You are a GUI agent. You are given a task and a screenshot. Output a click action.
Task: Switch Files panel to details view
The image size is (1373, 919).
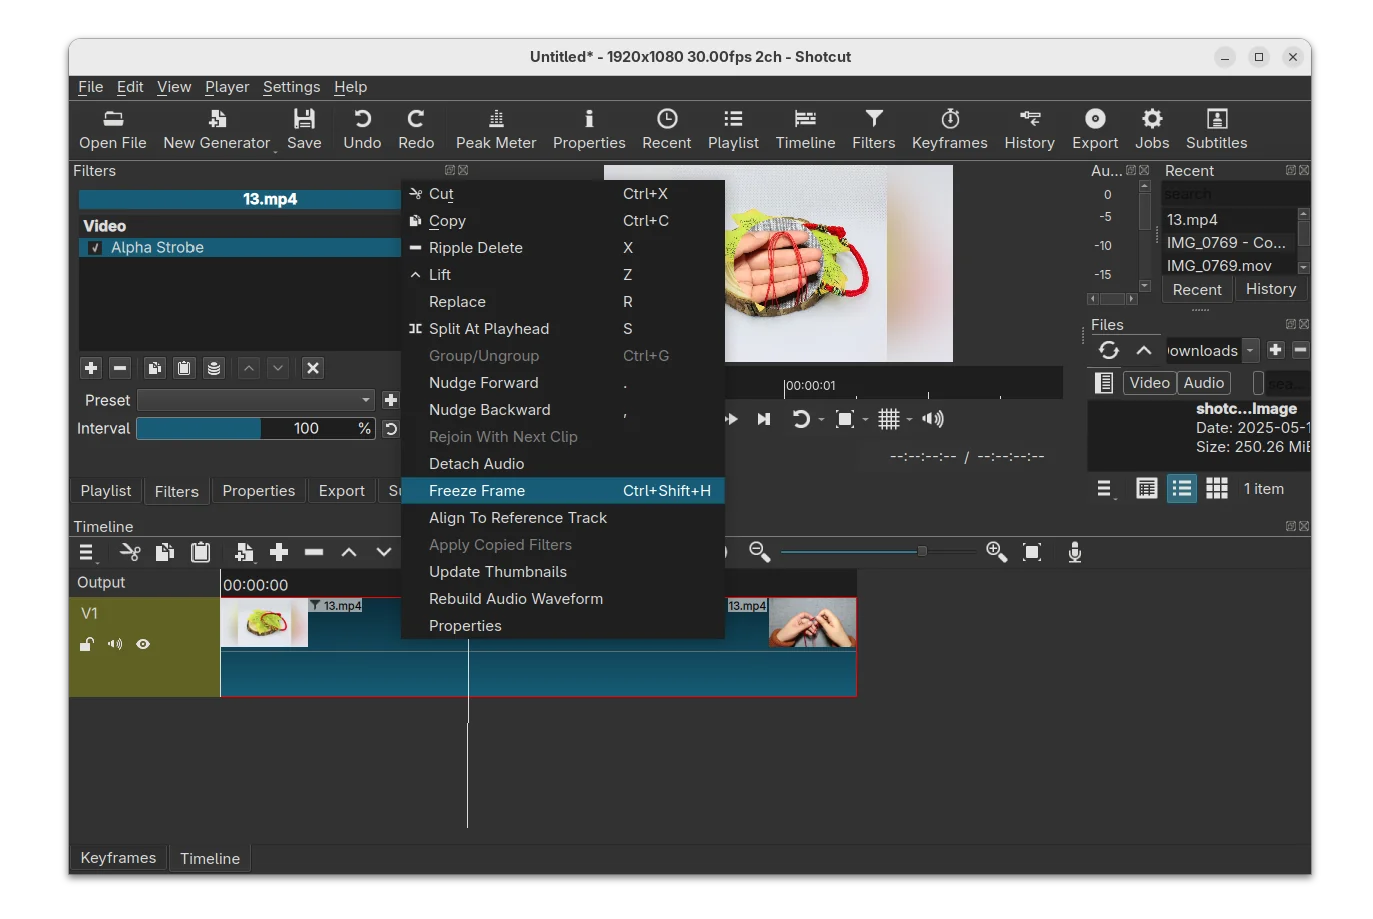(1147, 489)
